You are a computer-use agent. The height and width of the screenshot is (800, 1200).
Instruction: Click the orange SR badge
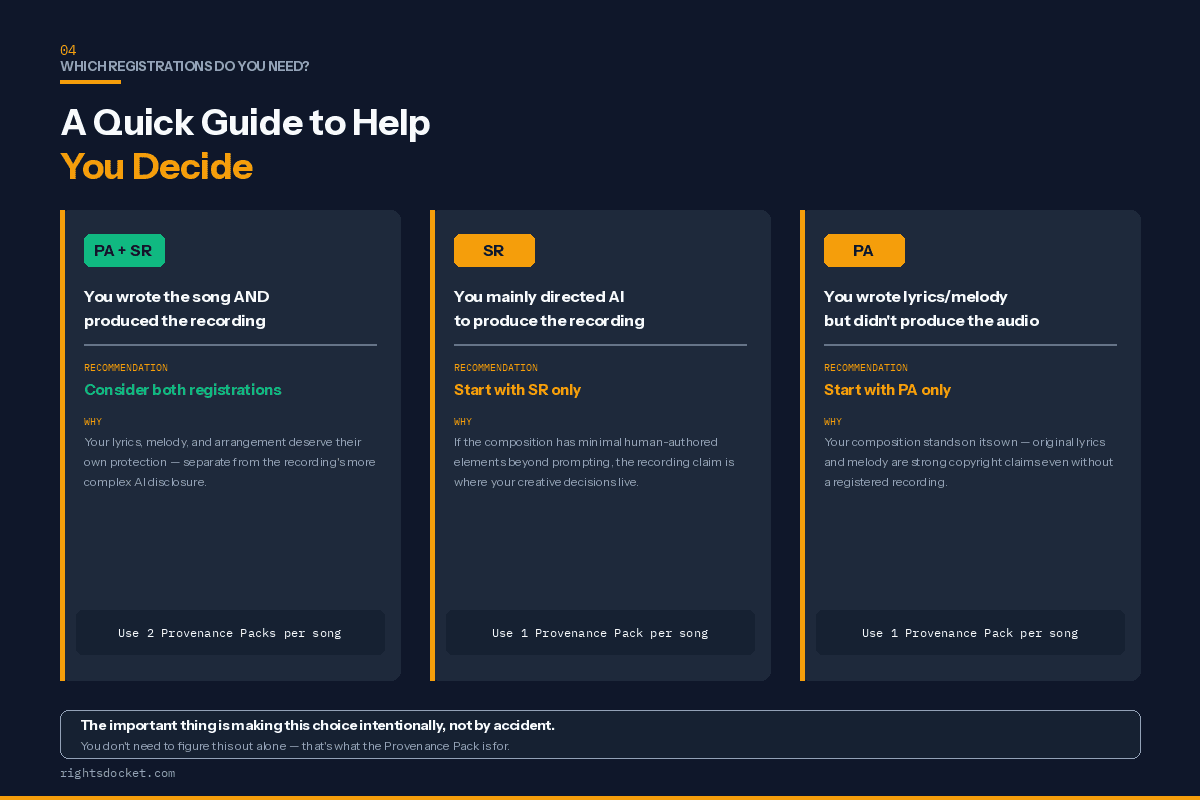point(494,251)
